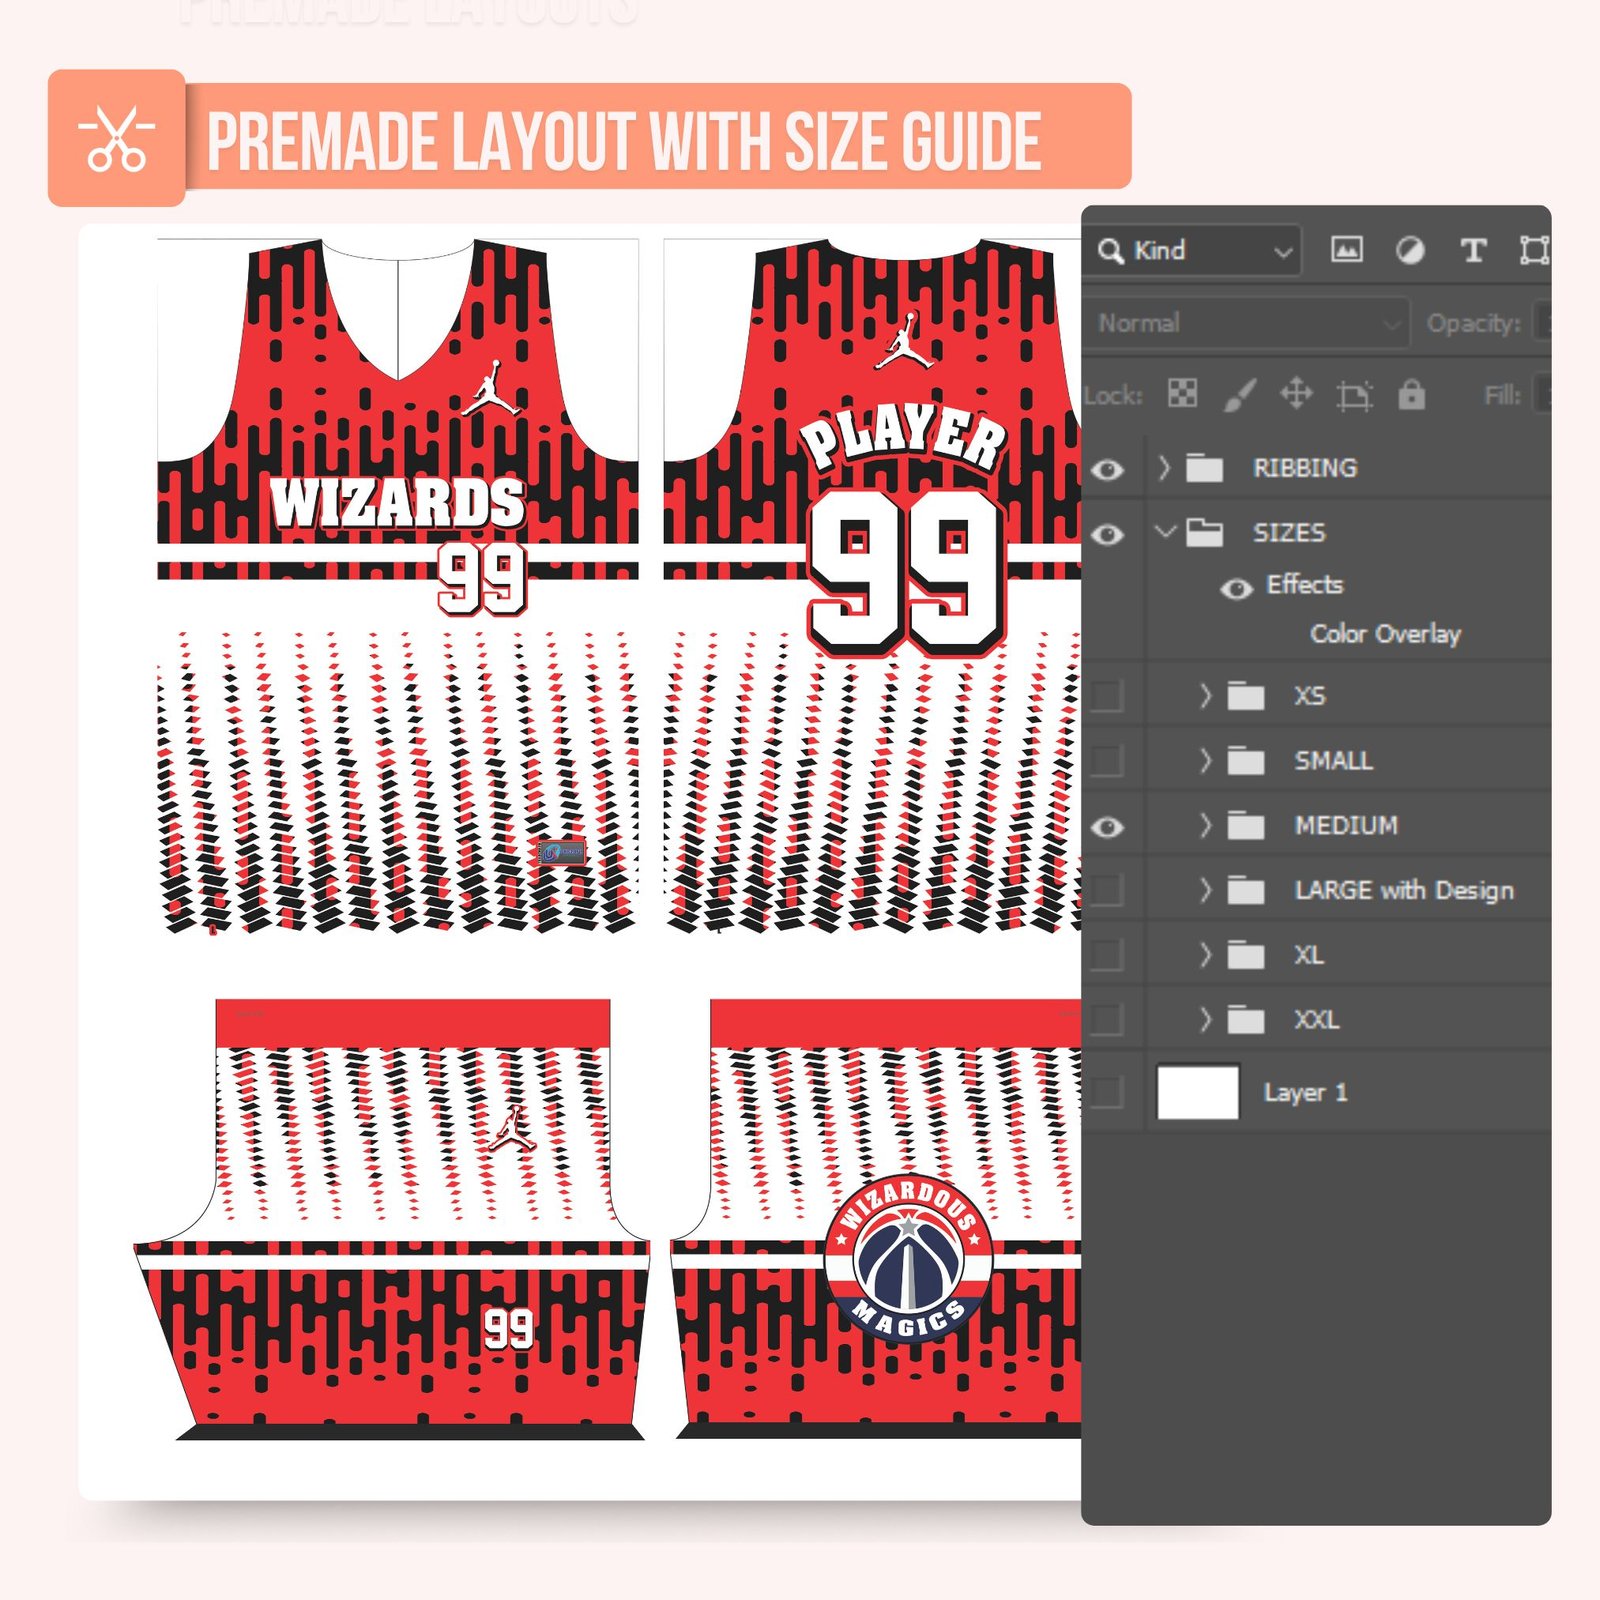
Task: Click the MEDIUM group folder icon
Action: pos(1246,826)
